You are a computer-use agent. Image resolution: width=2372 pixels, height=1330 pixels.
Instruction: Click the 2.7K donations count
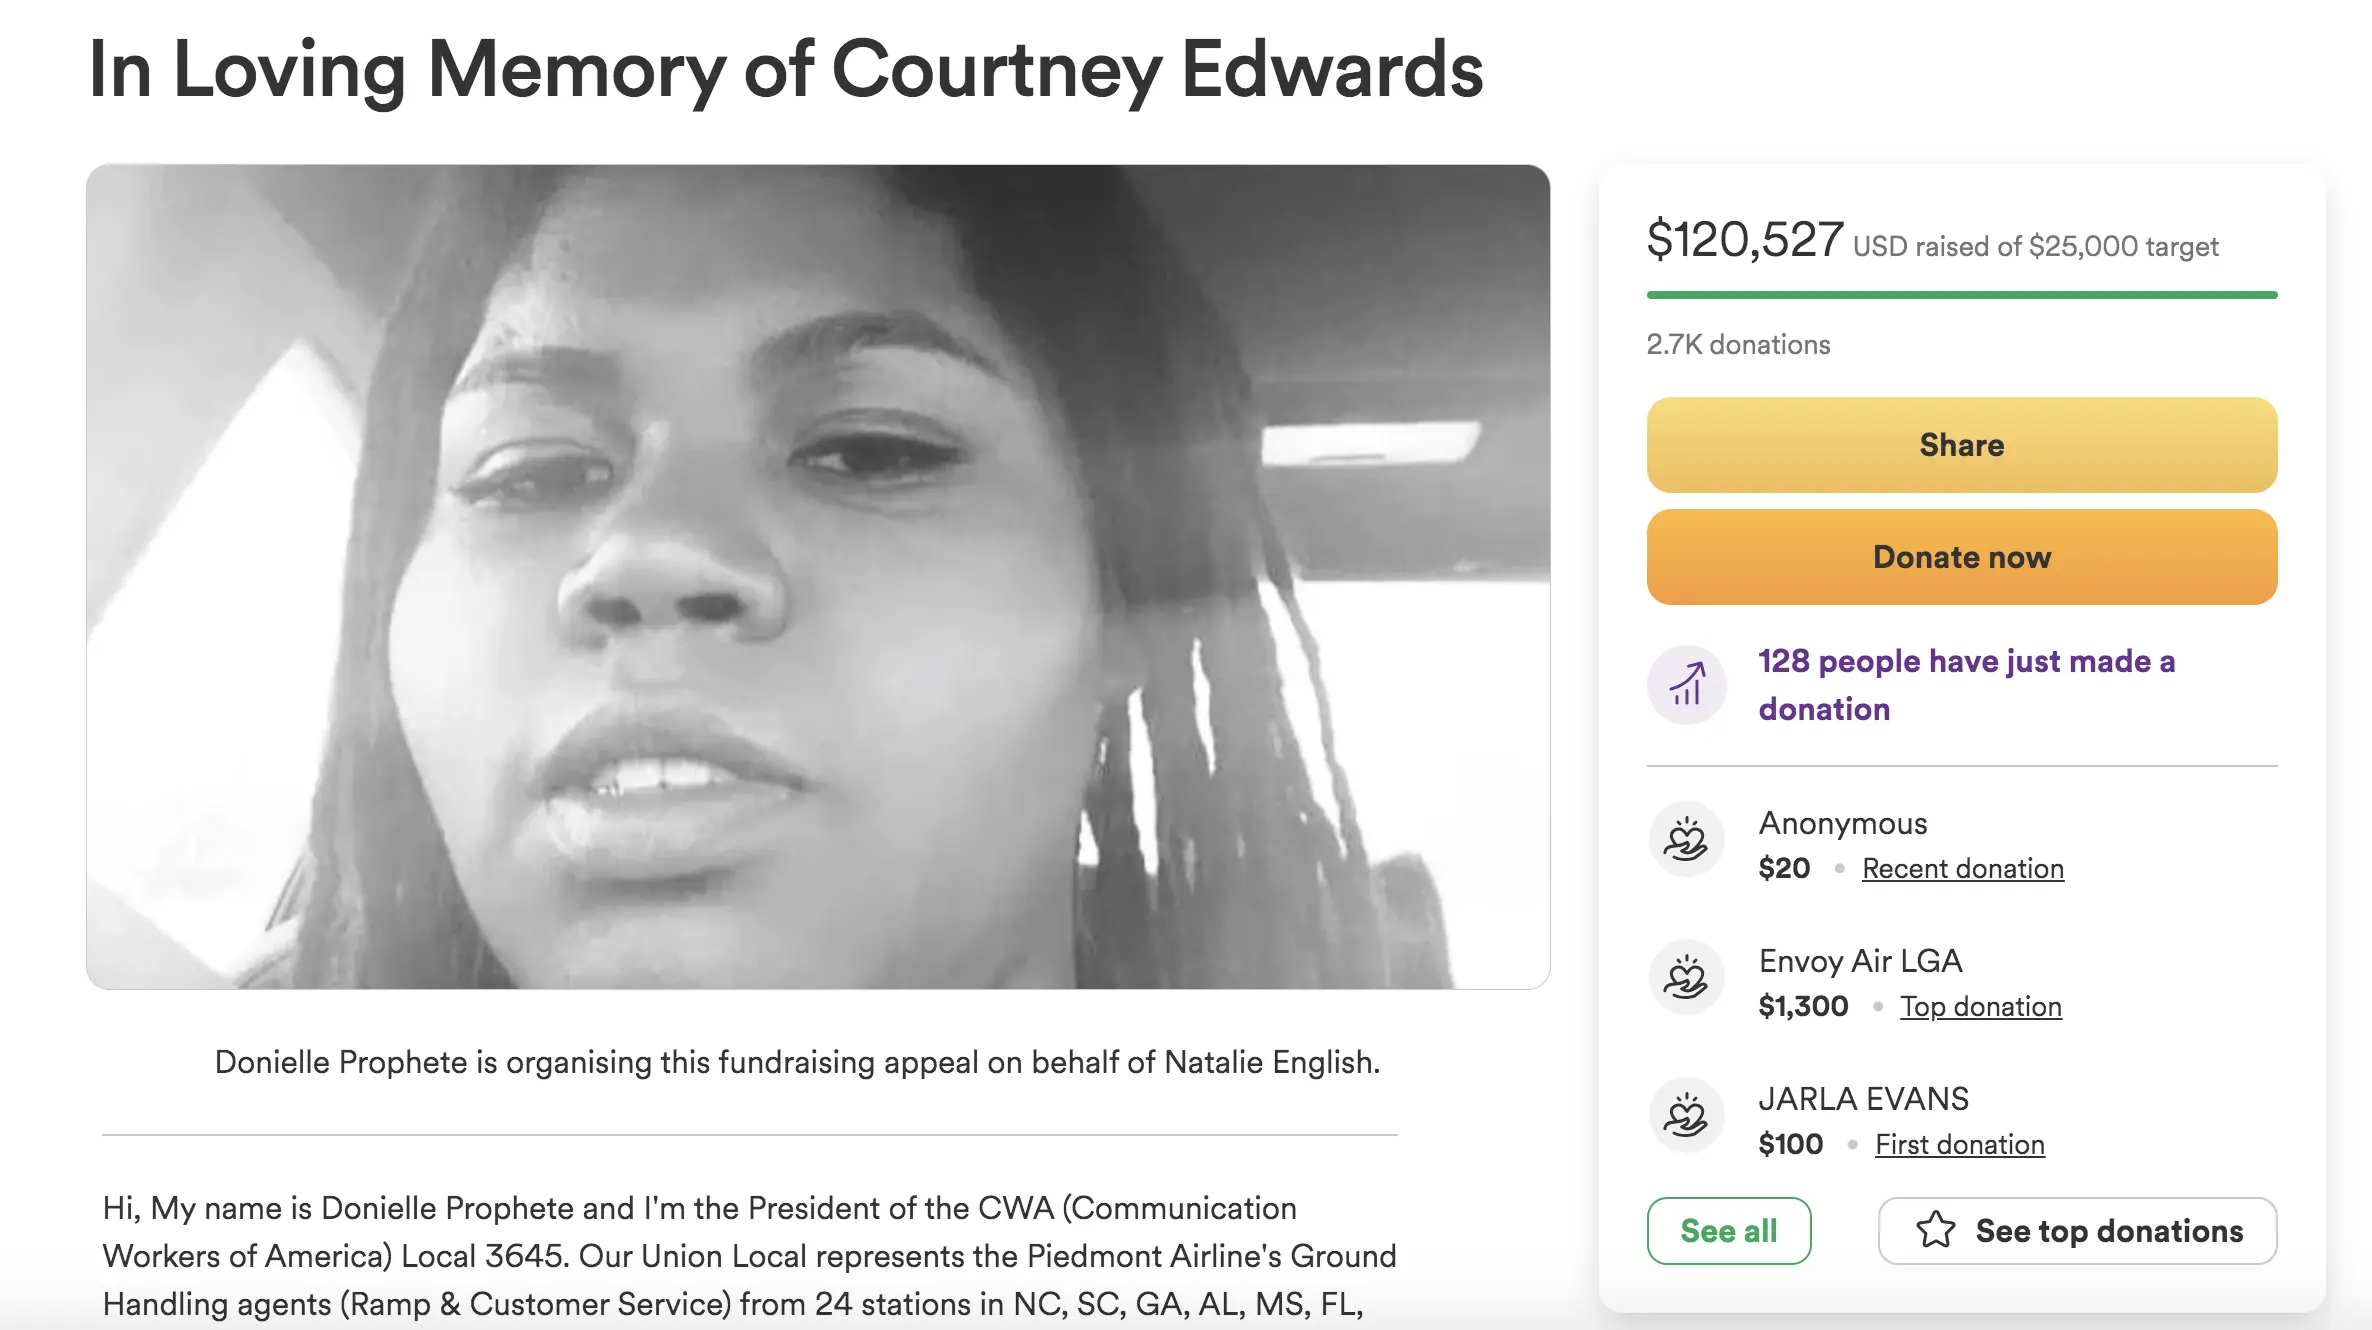pos(1738,344)
